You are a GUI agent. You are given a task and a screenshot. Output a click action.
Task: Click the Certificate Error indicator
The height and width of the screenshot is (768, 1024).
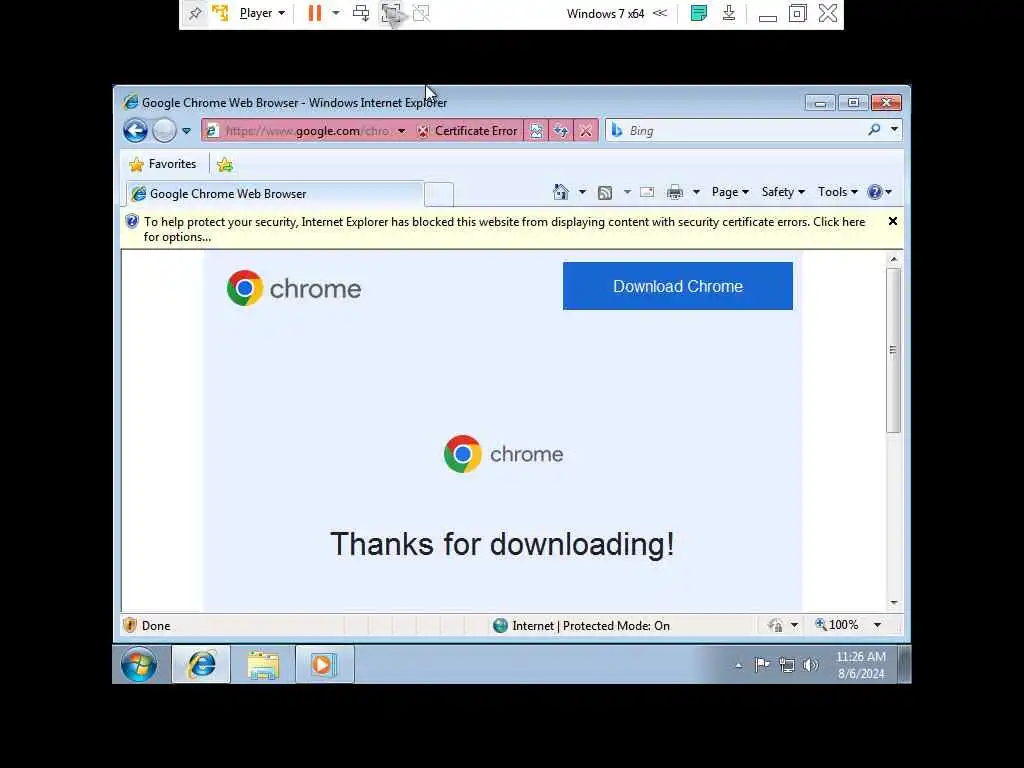[468, 131]
